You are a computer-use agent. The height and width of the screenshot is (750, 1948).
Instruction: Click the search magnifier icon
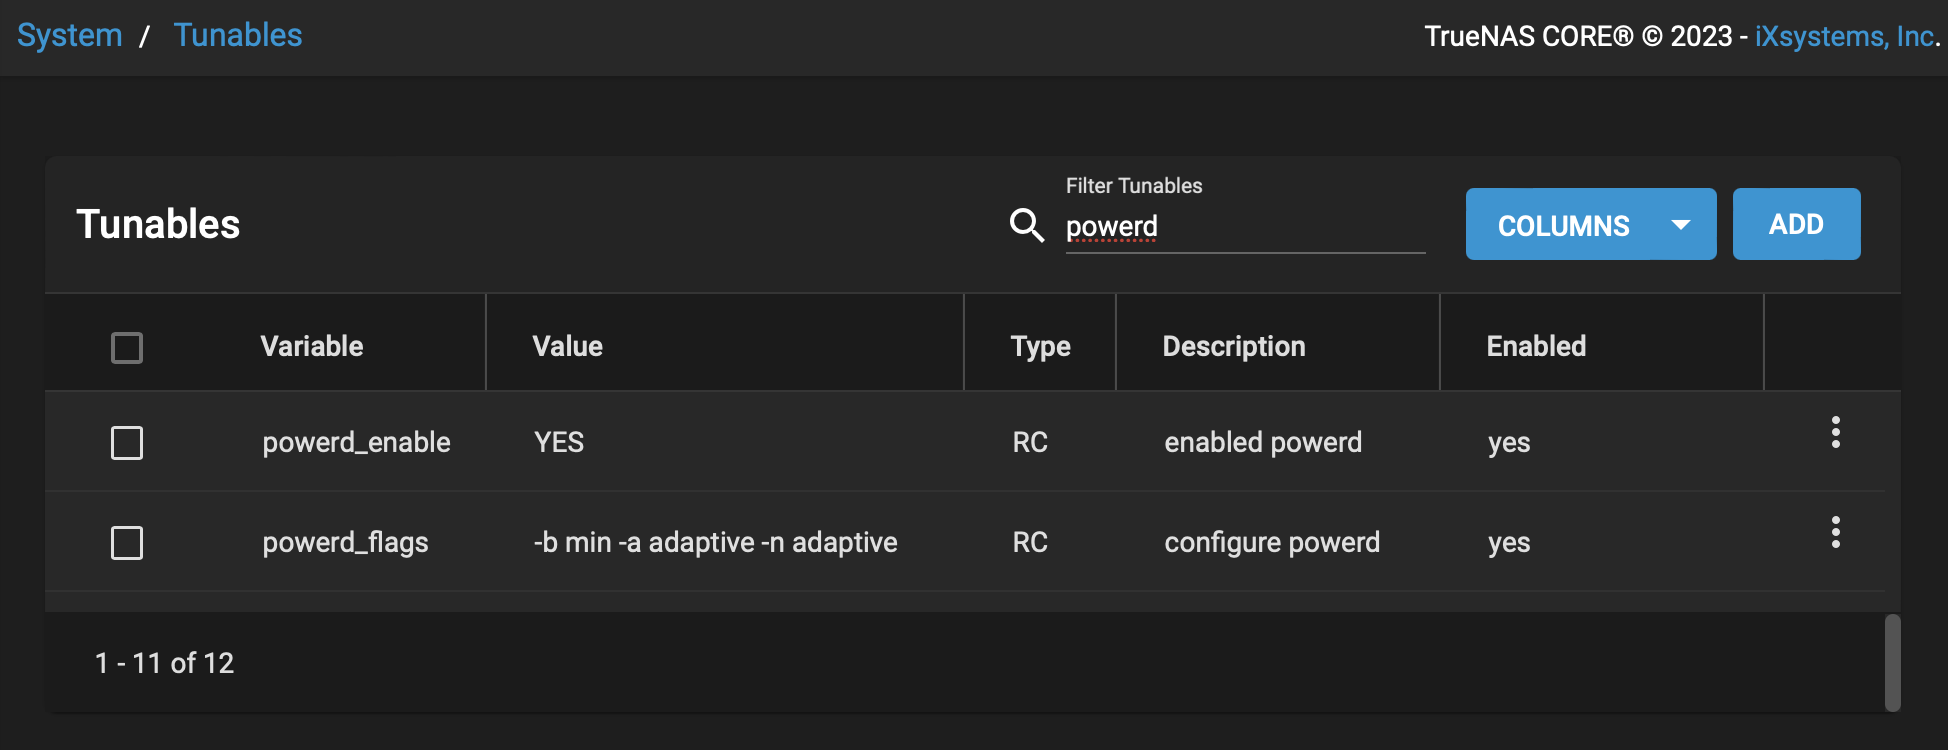(x=1026, y=225)
